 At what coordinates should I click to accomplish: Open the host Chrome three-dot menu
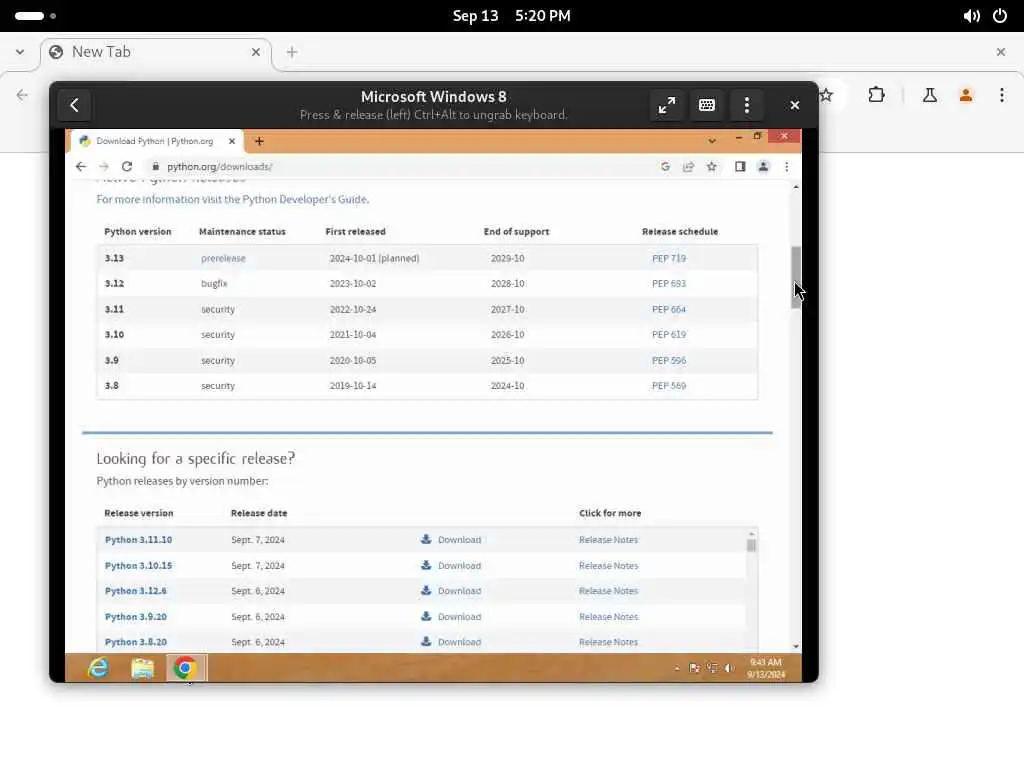[1002, 95]
